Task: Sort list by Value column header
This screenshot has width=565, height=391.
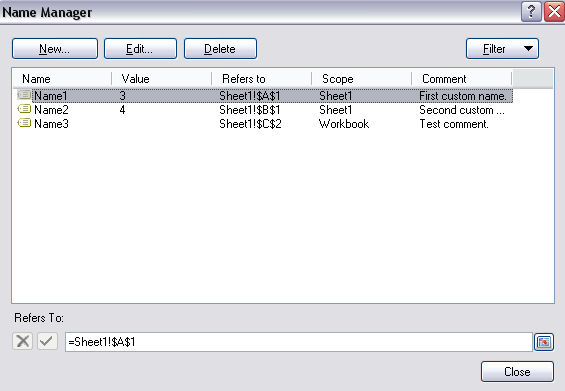Action: pyautogui.click(x=162, y=79)
